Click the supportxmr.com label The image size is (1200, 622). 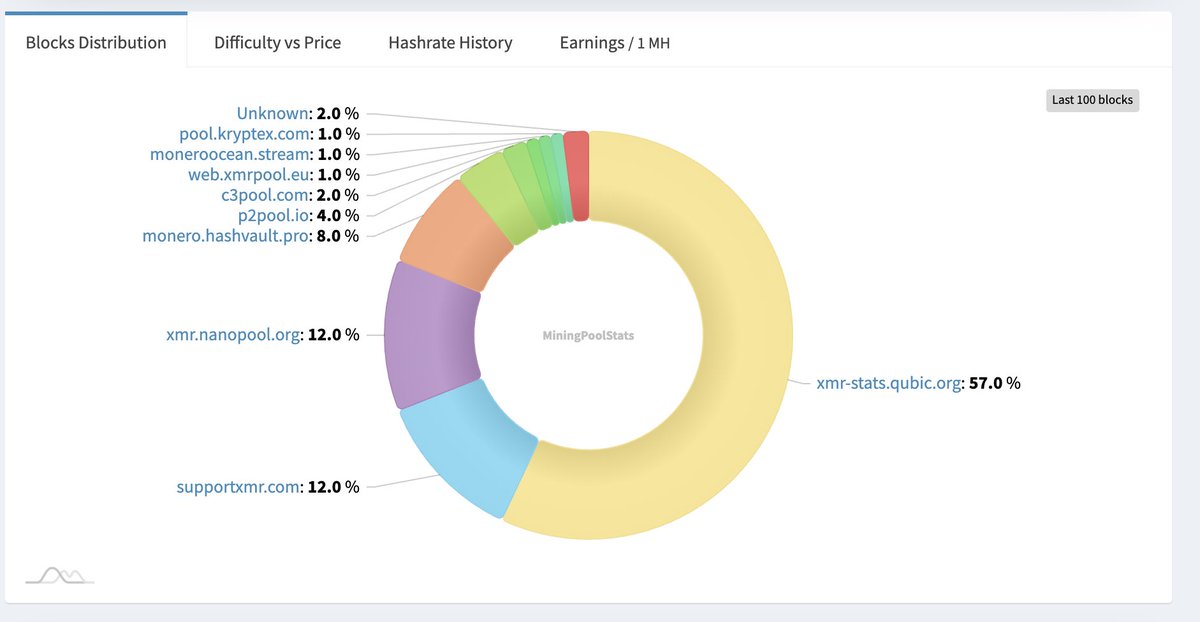point(240,487)
